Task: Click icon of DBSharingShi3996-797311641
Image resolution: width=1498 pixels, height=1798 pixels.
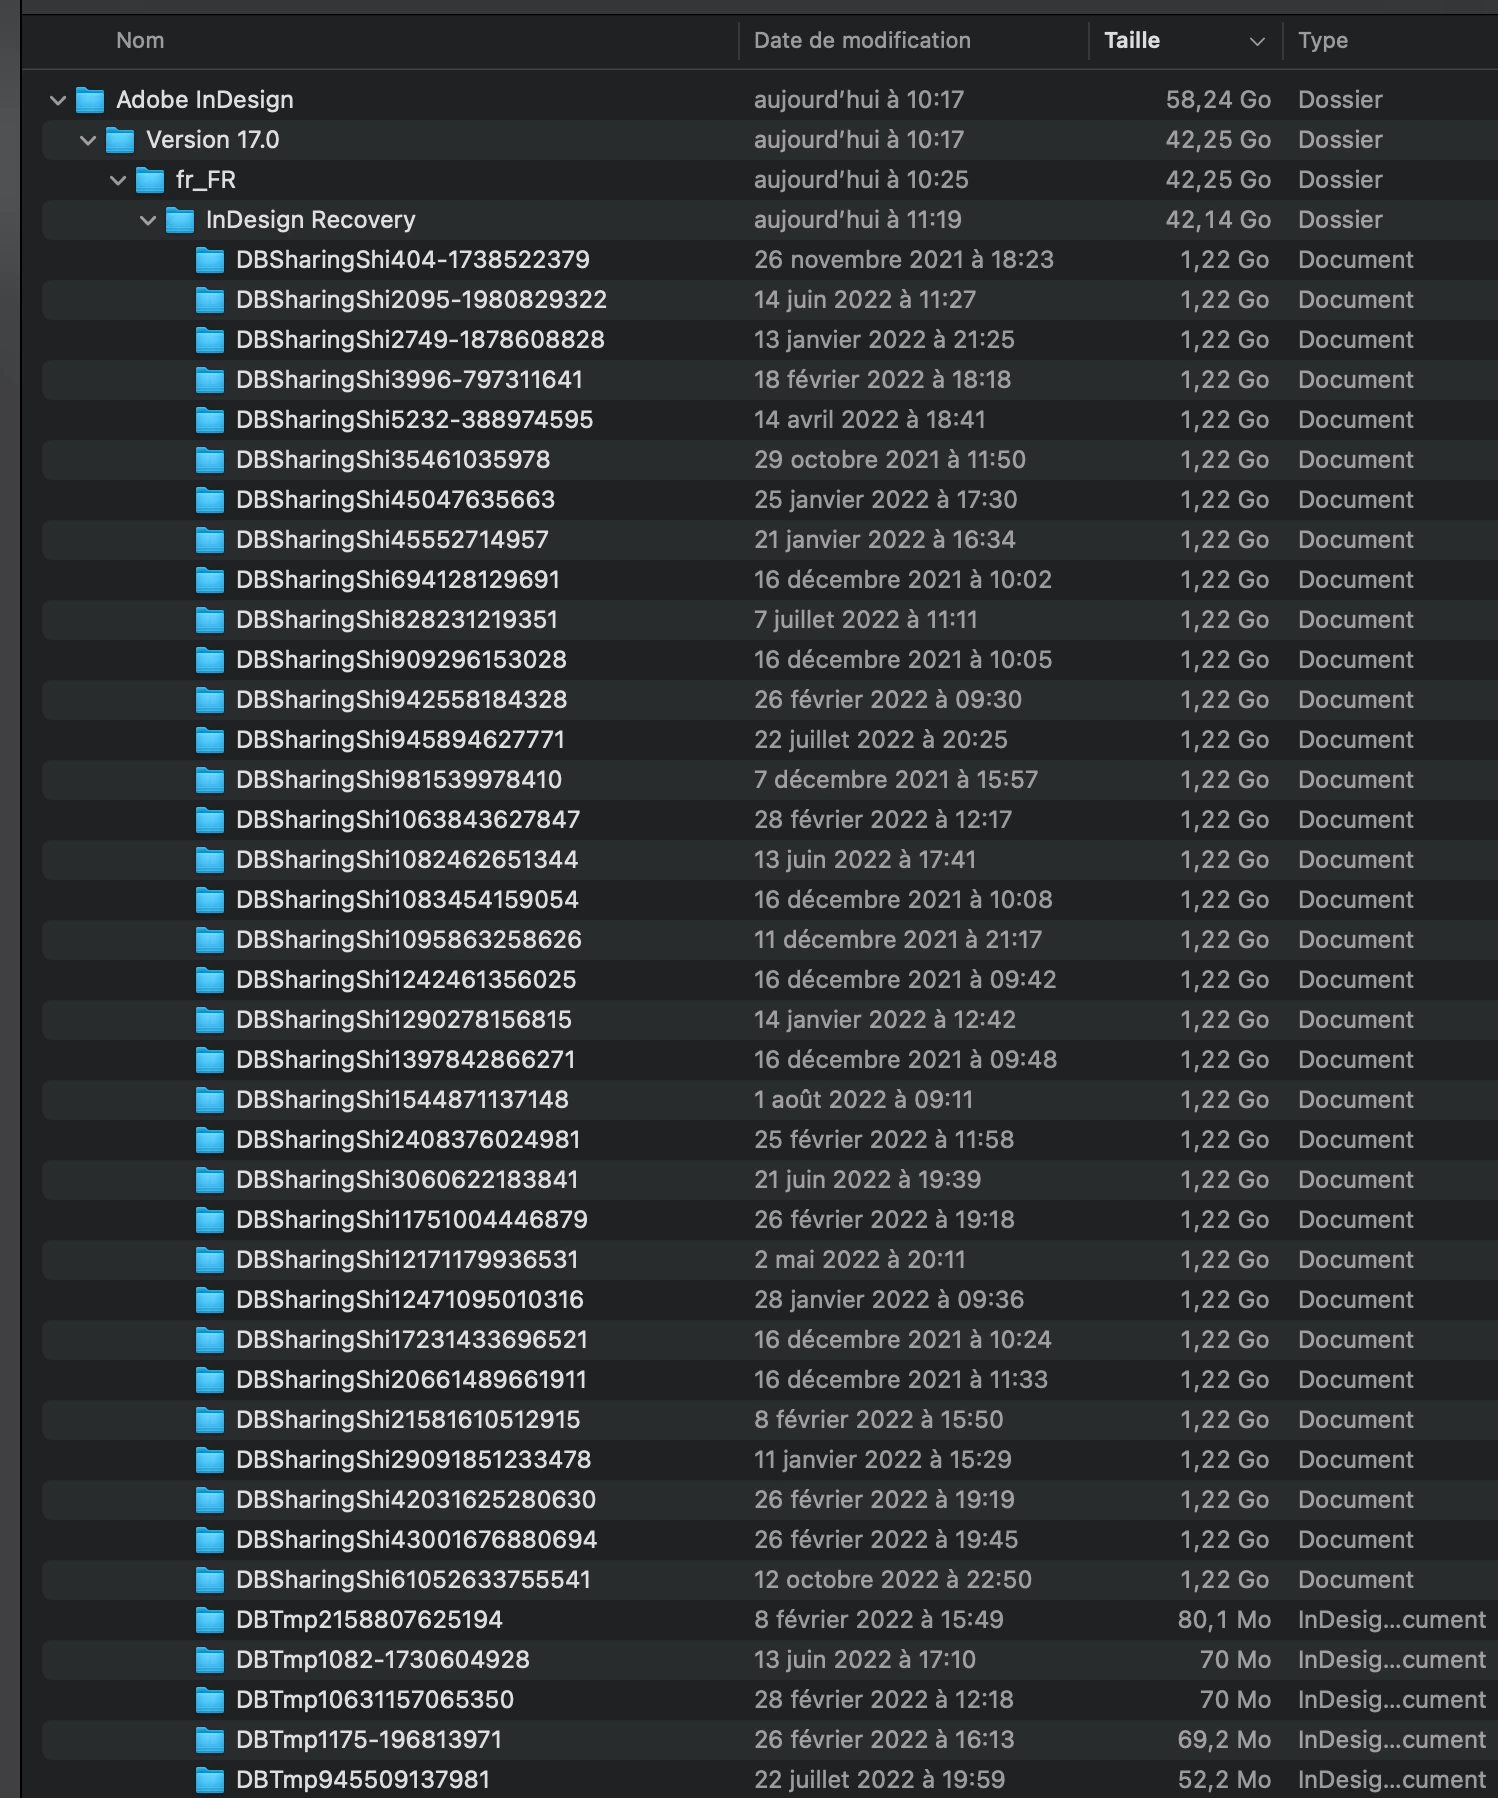Action: point(210,380)
